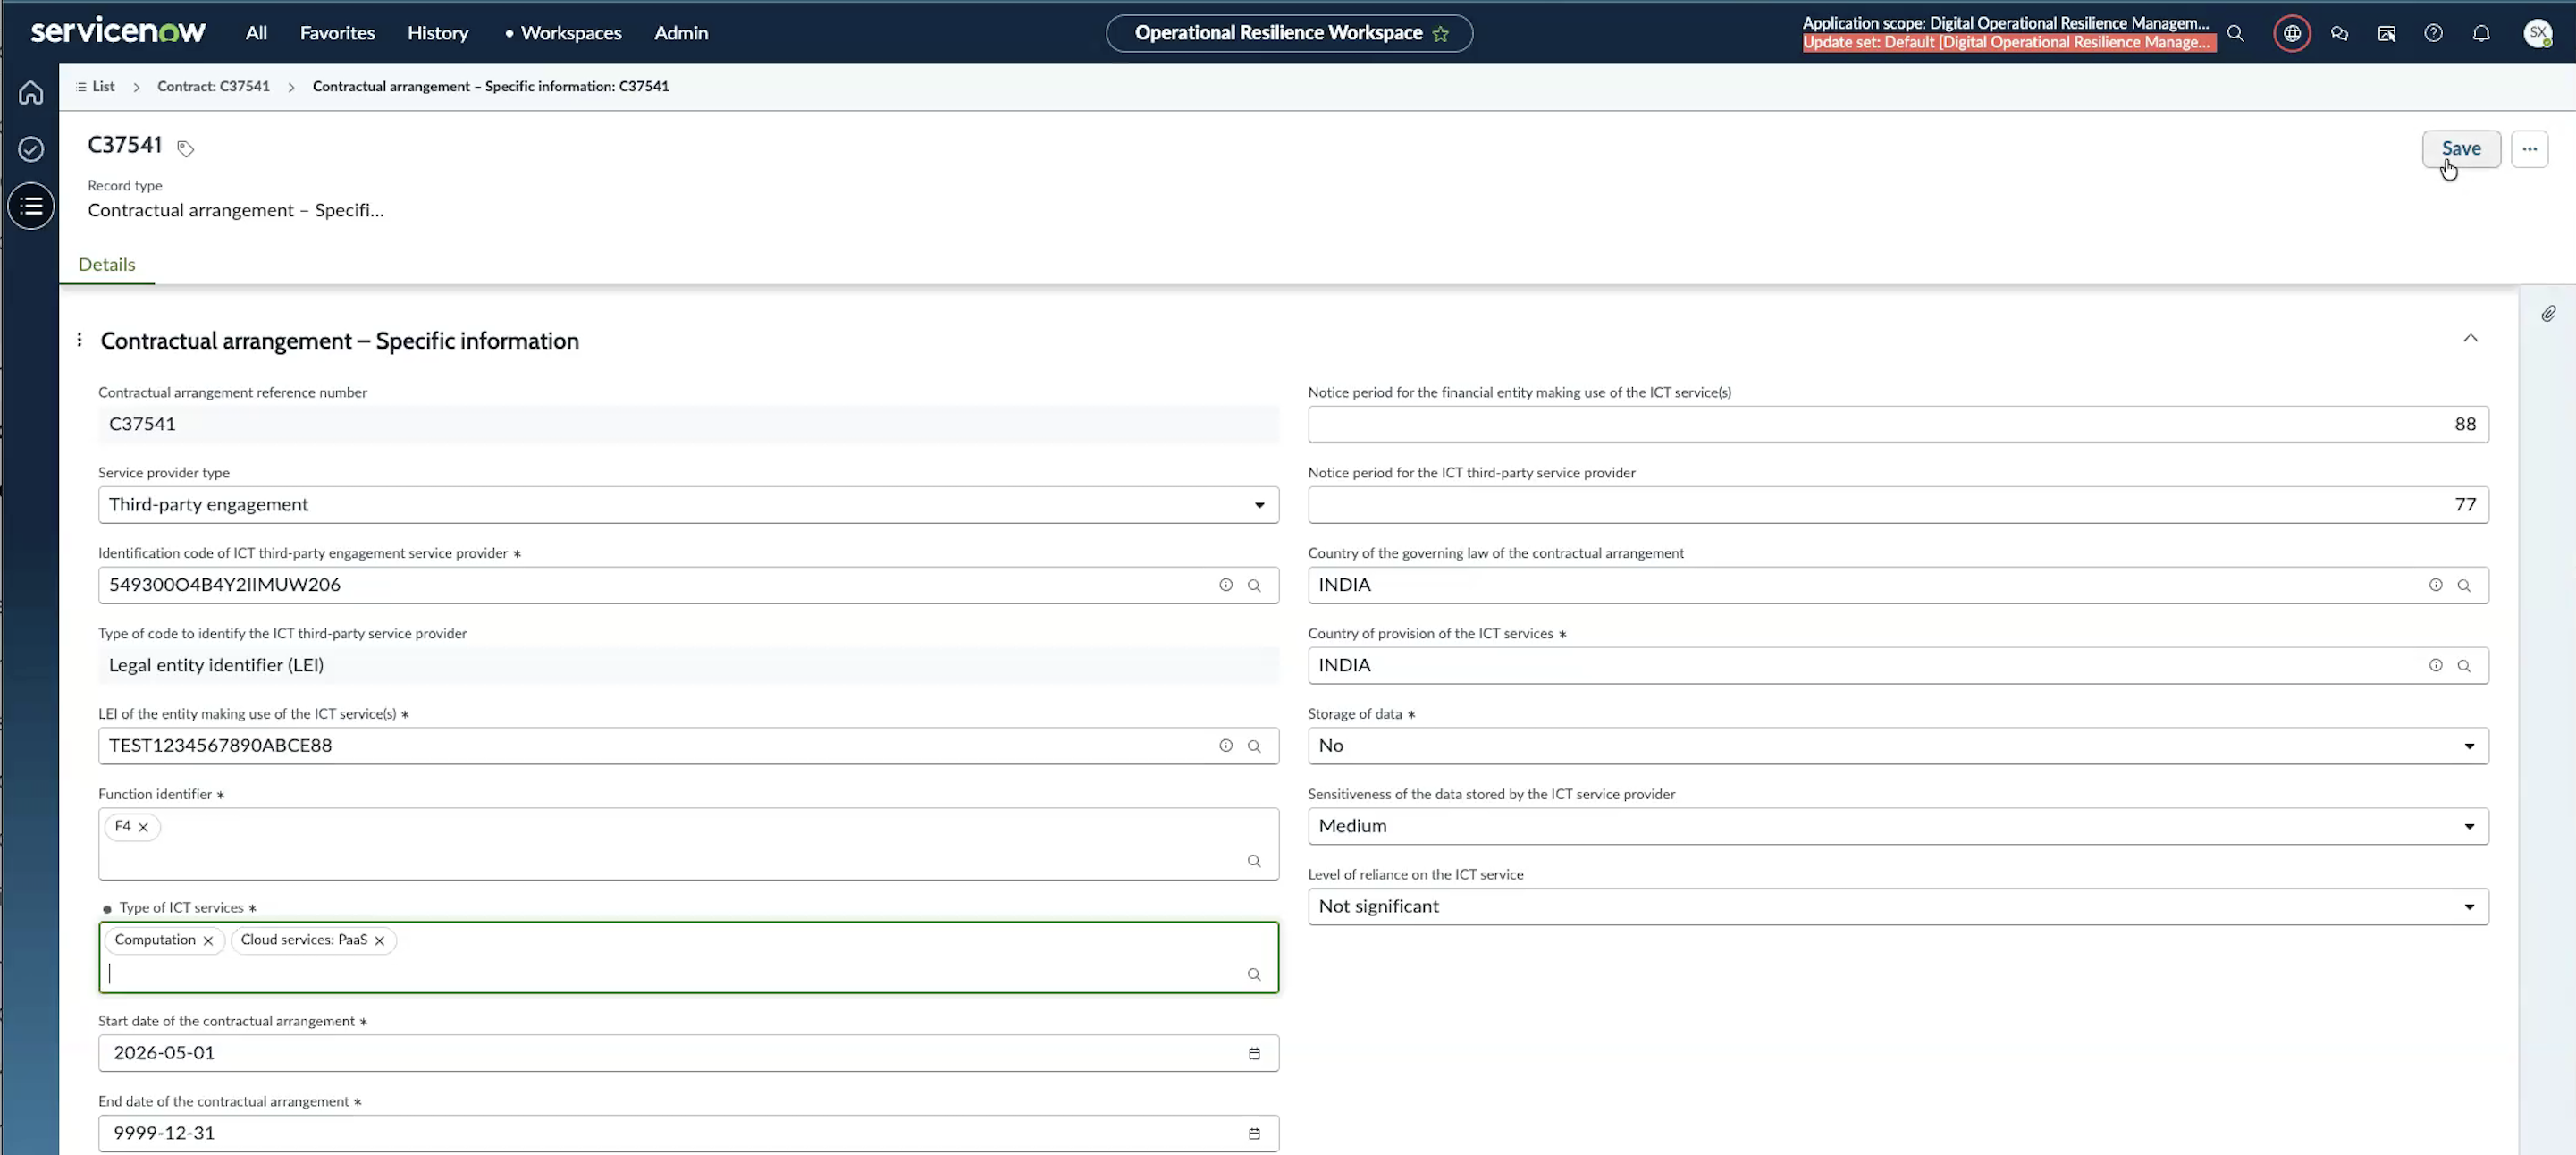Show info for Country of governing law
The image size is (2576, 1155).
(2436, 585)
